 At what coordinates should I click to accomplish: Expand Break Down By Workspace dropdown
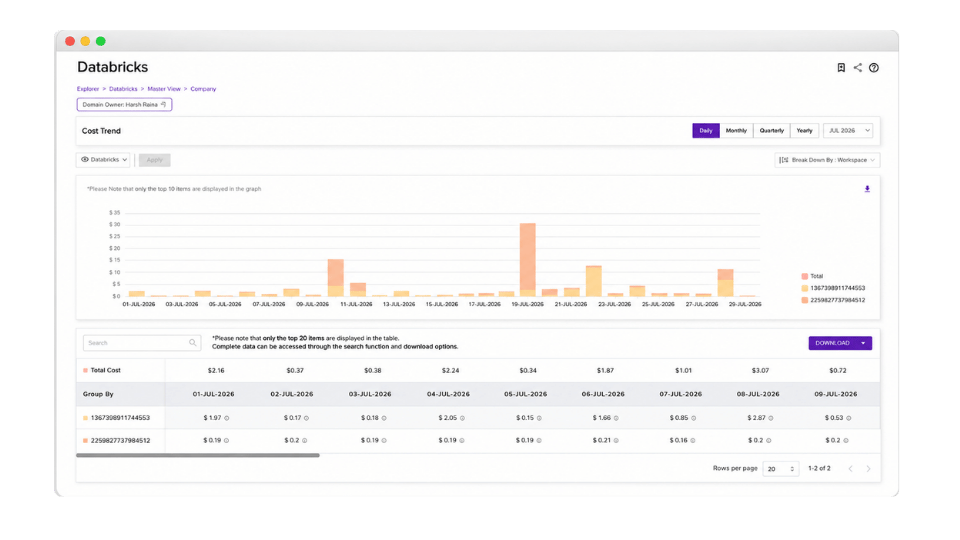(x=827, y=160)
